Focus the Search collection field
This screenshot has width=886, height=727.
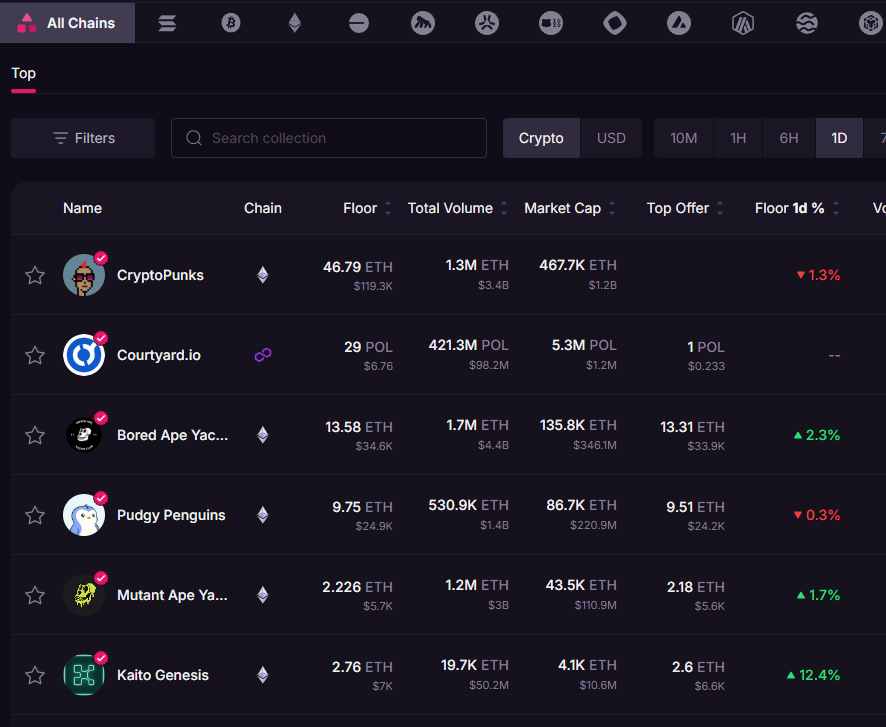[329, 138]
